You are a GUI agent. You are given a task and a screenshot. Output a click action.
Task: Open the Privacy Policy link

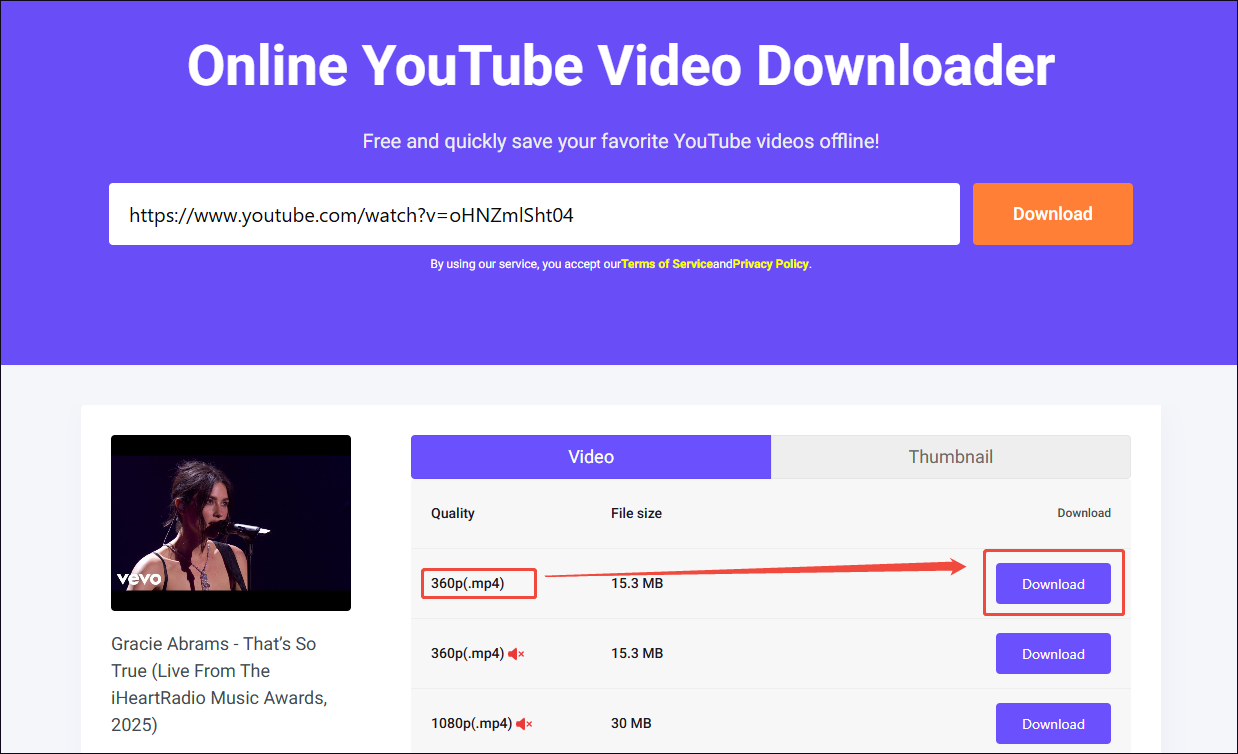click(770, 263)
